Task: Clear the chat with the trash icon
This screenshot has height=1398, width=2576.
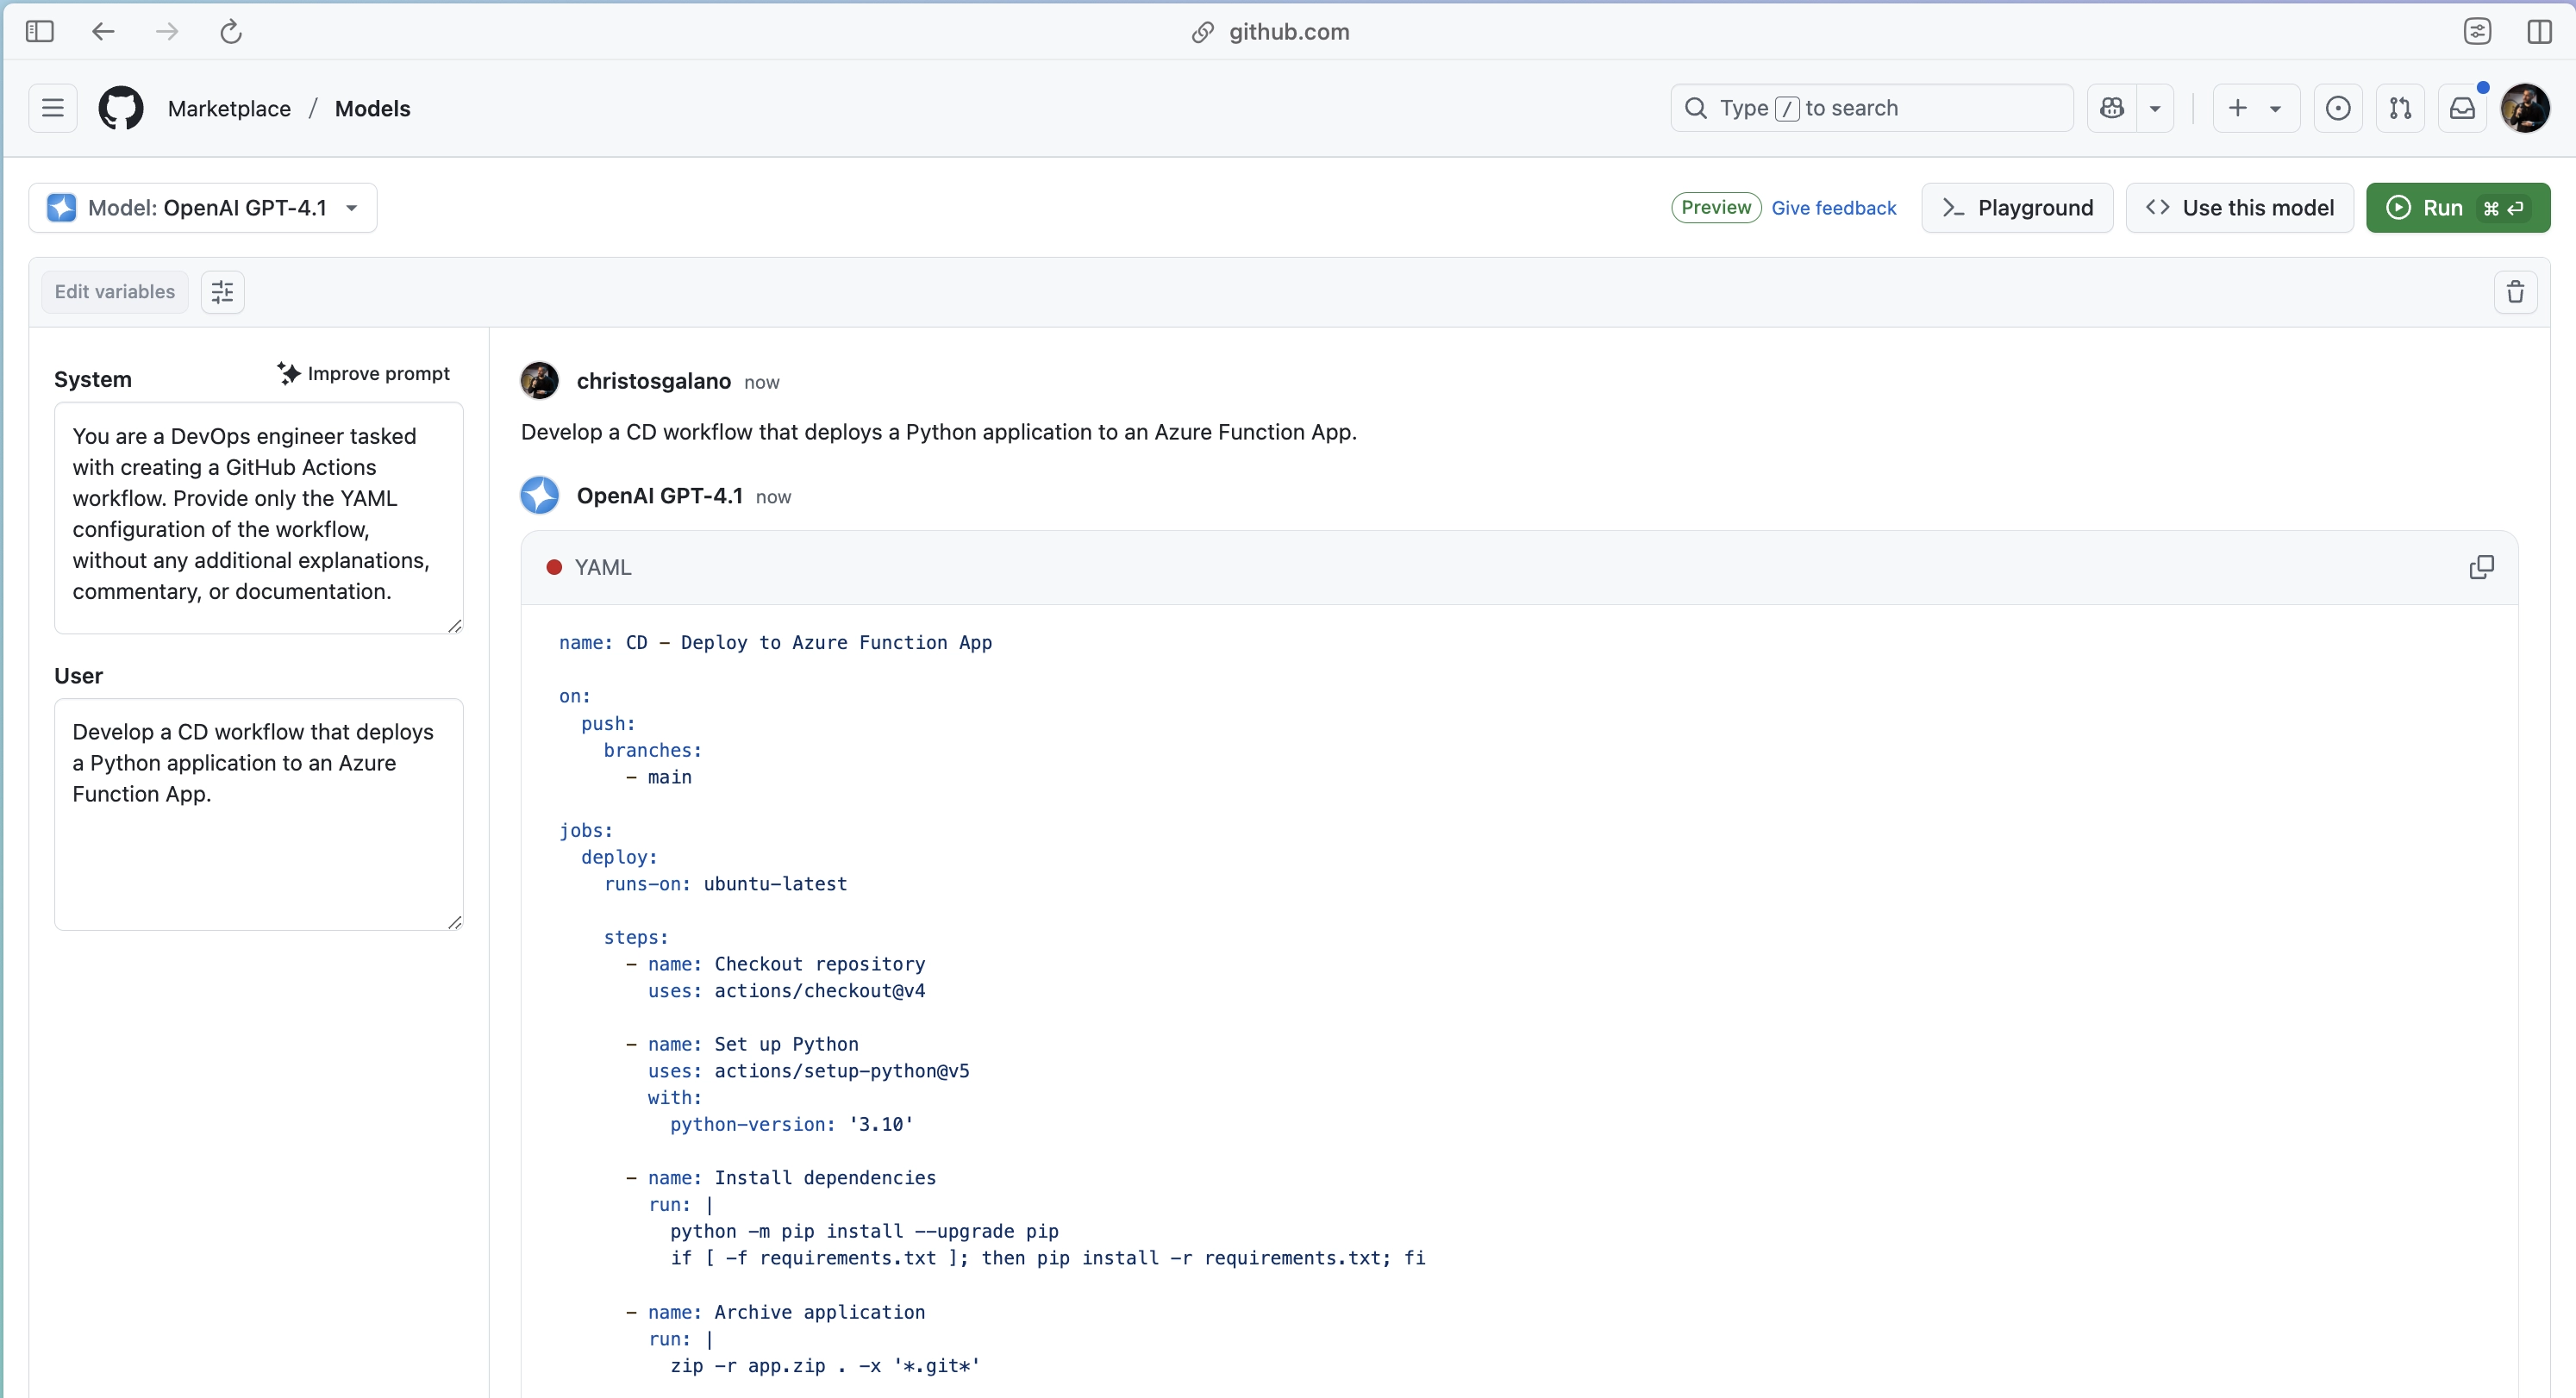Action: (x=2515, y=292)
